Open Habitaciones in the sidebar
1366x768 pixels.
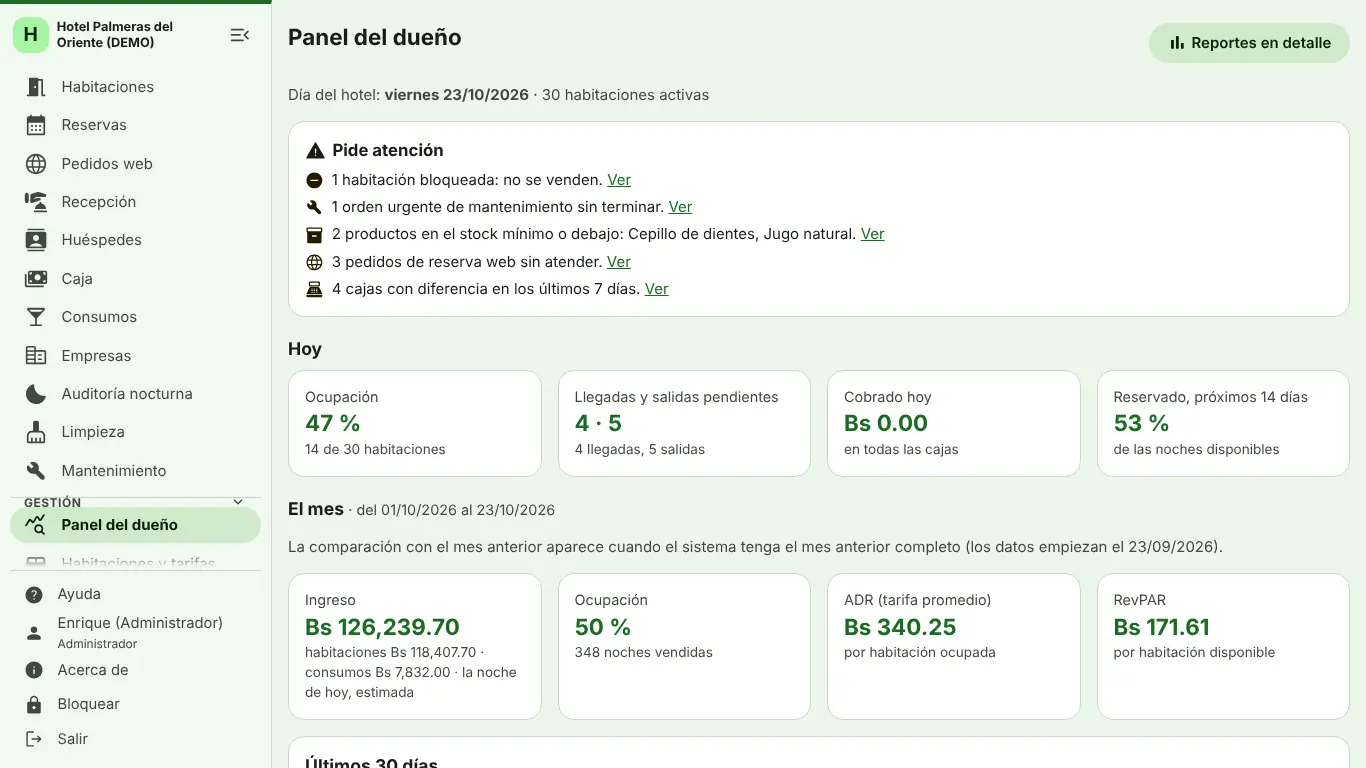point(135,87)
